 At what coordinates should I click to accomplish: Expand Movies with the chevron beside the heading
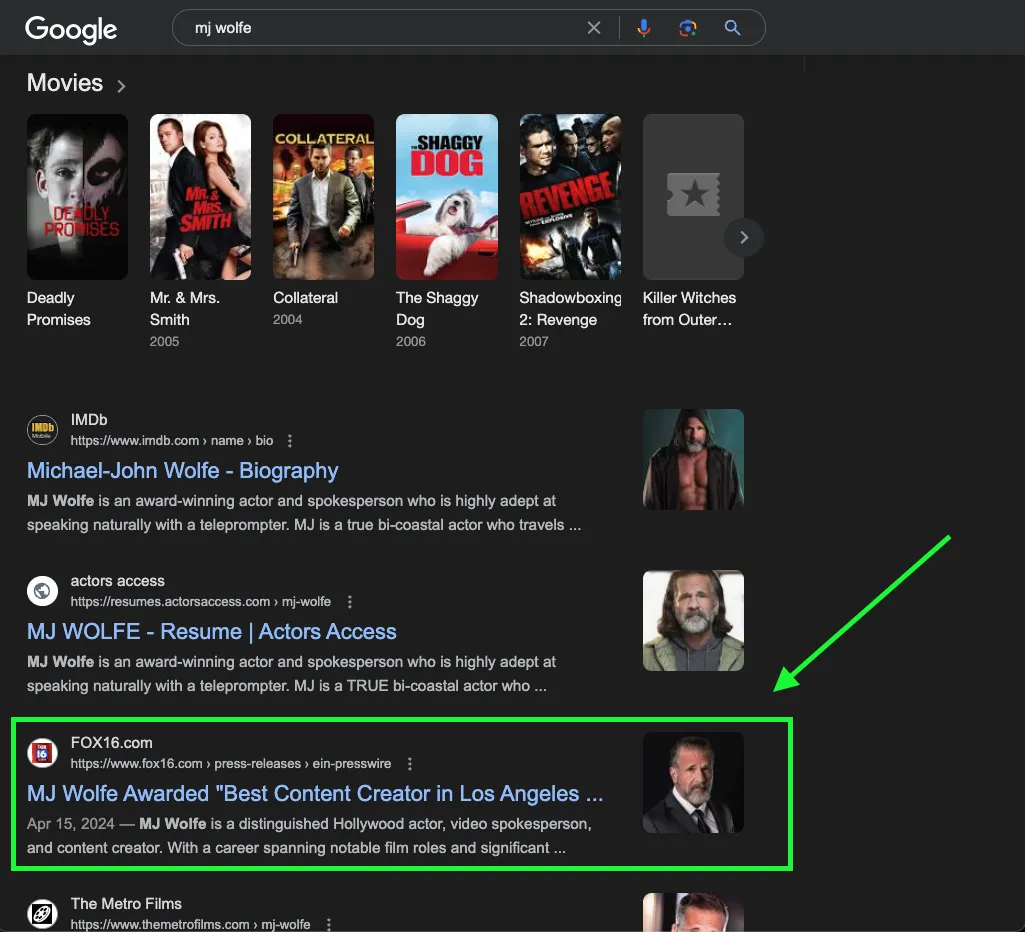point(121,86)
